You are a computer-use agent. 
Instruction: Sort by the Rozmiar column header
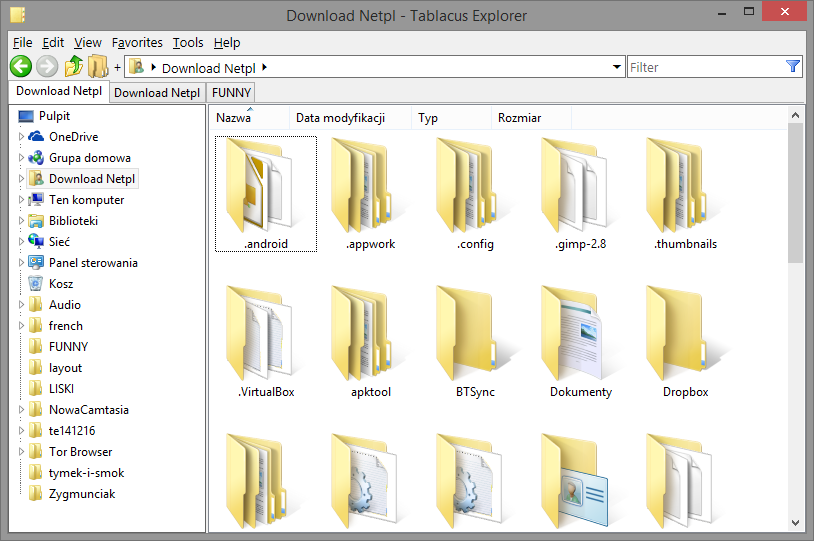(531, 118)
